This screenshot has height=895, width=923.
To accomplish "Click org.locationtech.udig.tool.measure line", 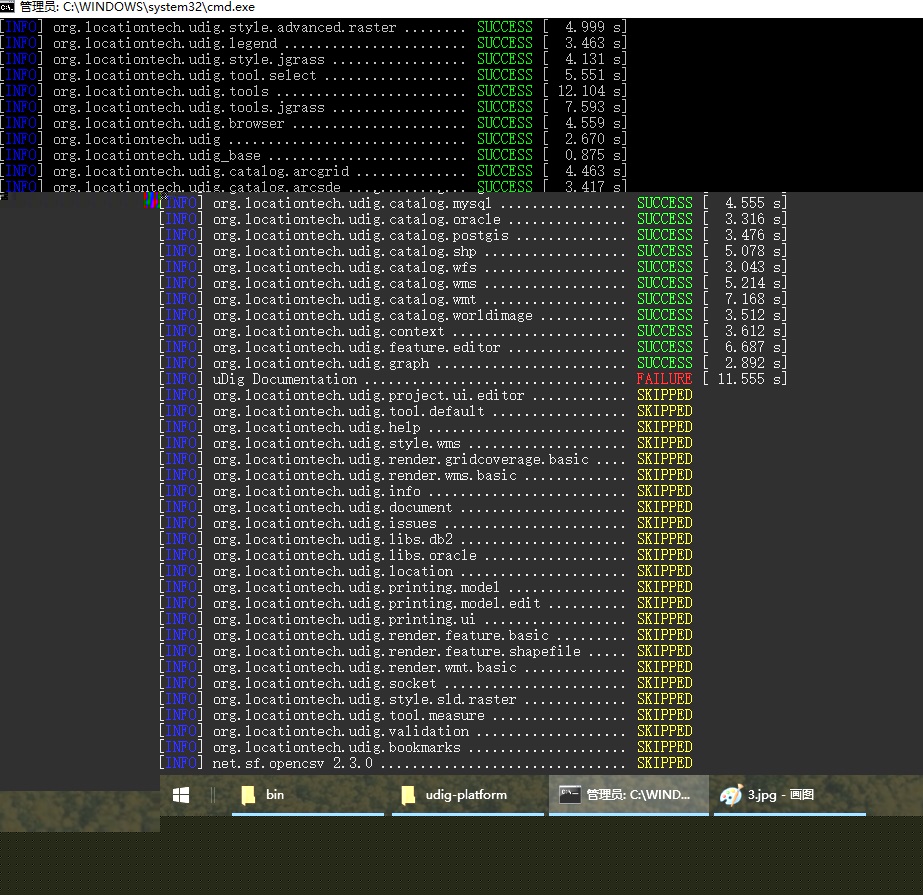I will [x=426, y=714].
